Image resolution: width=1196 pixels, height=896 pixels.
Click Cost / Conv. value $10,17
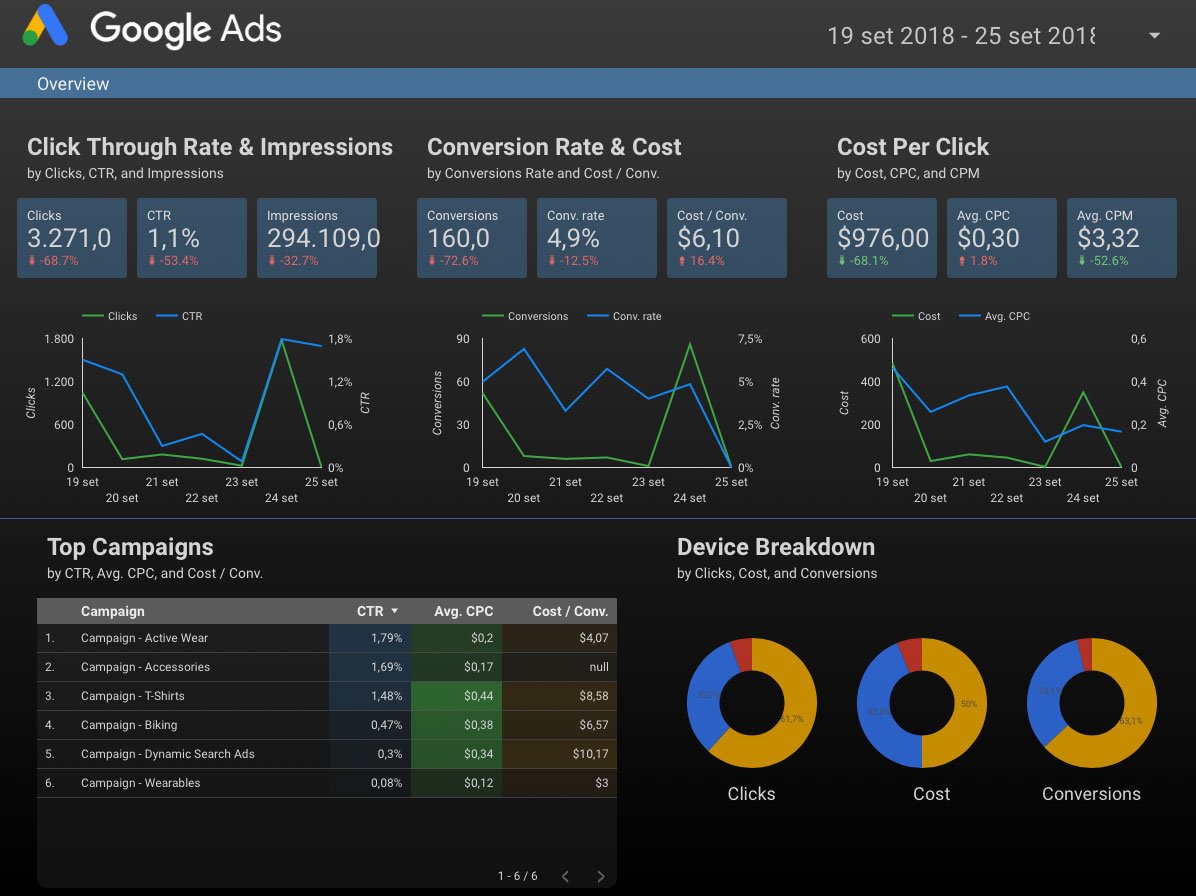pos(590,753)
